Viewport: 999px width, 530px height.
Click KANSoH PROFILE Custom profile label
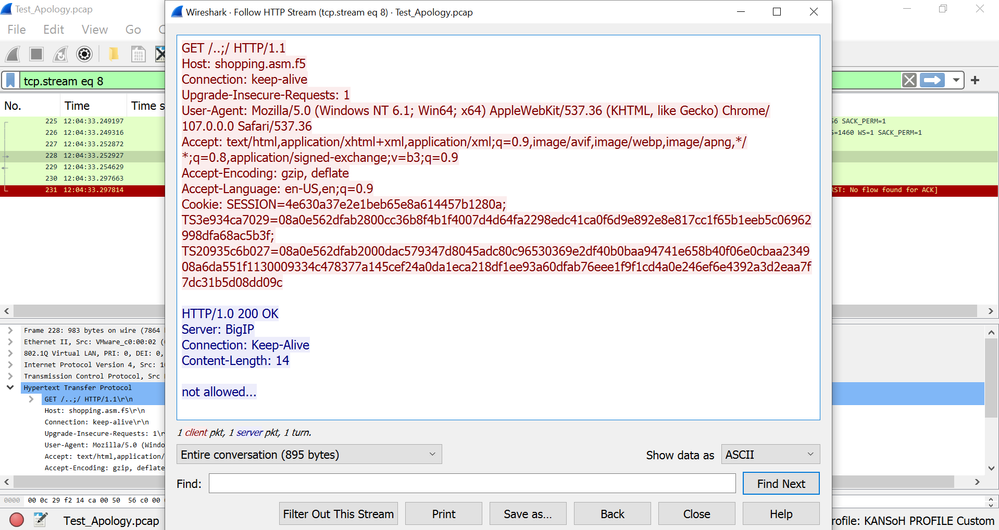915,520
